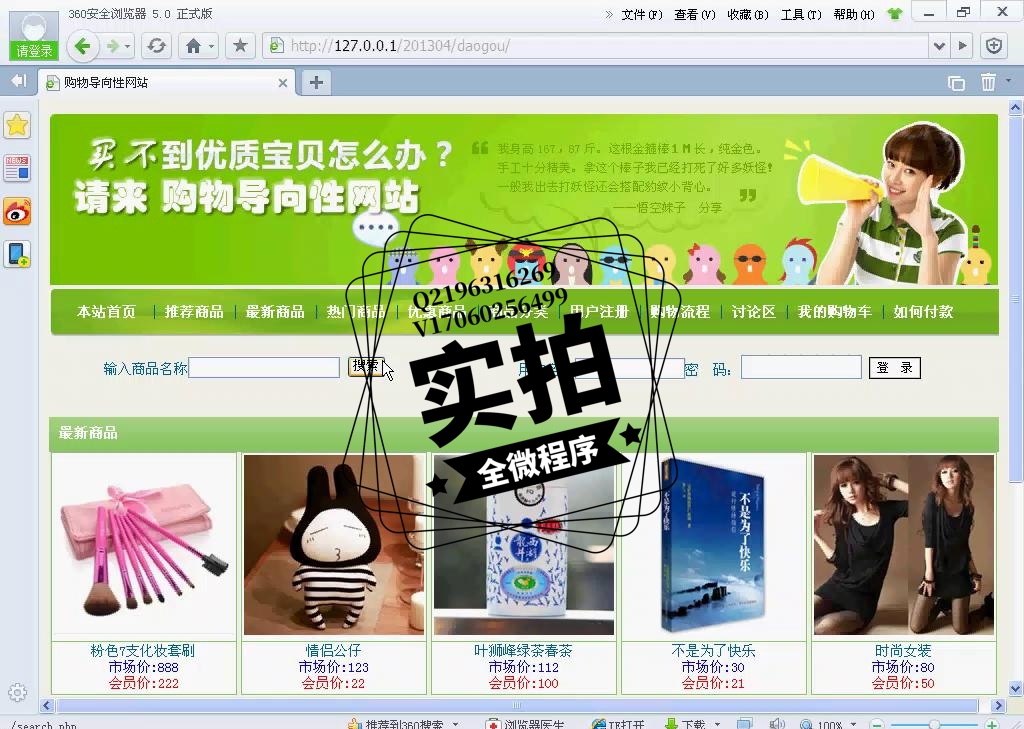1024x729 pixels.
Task: Click the zoom in plus button
Action: tap(991, 724)
